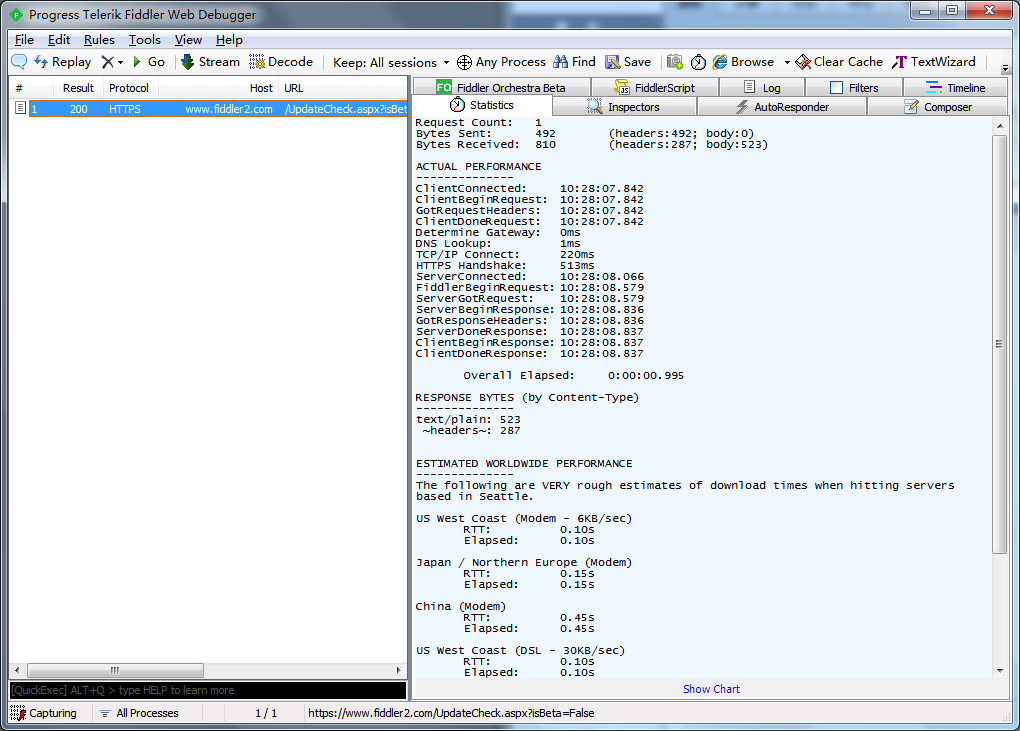
Task: Switch to the Composer tab
Action: click(x=938, y=107)
